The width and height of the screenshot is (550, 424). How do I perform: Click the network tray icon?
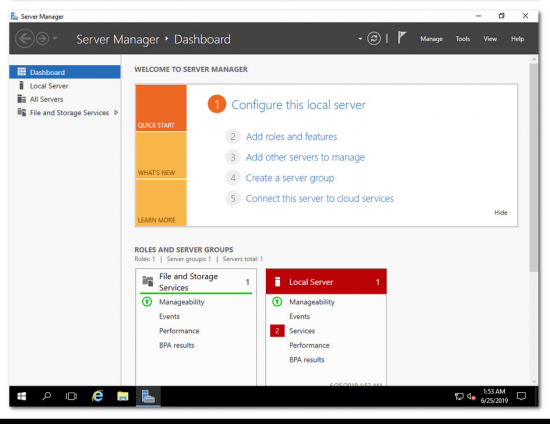459,397
